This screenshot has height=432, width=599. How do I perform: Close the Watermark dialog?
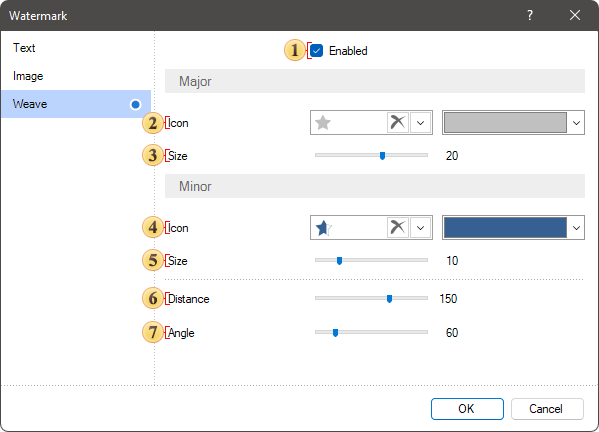click(x=575, y=15)
